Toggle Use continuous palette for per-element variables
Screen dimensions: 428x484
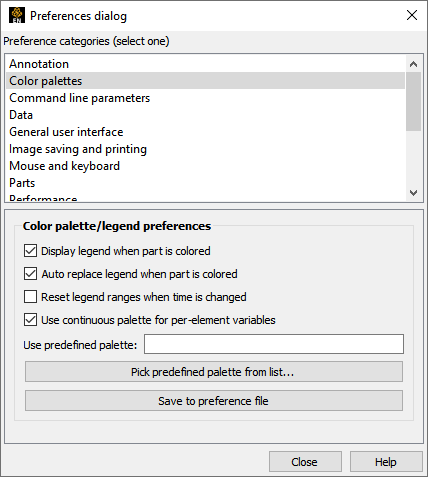30,320
